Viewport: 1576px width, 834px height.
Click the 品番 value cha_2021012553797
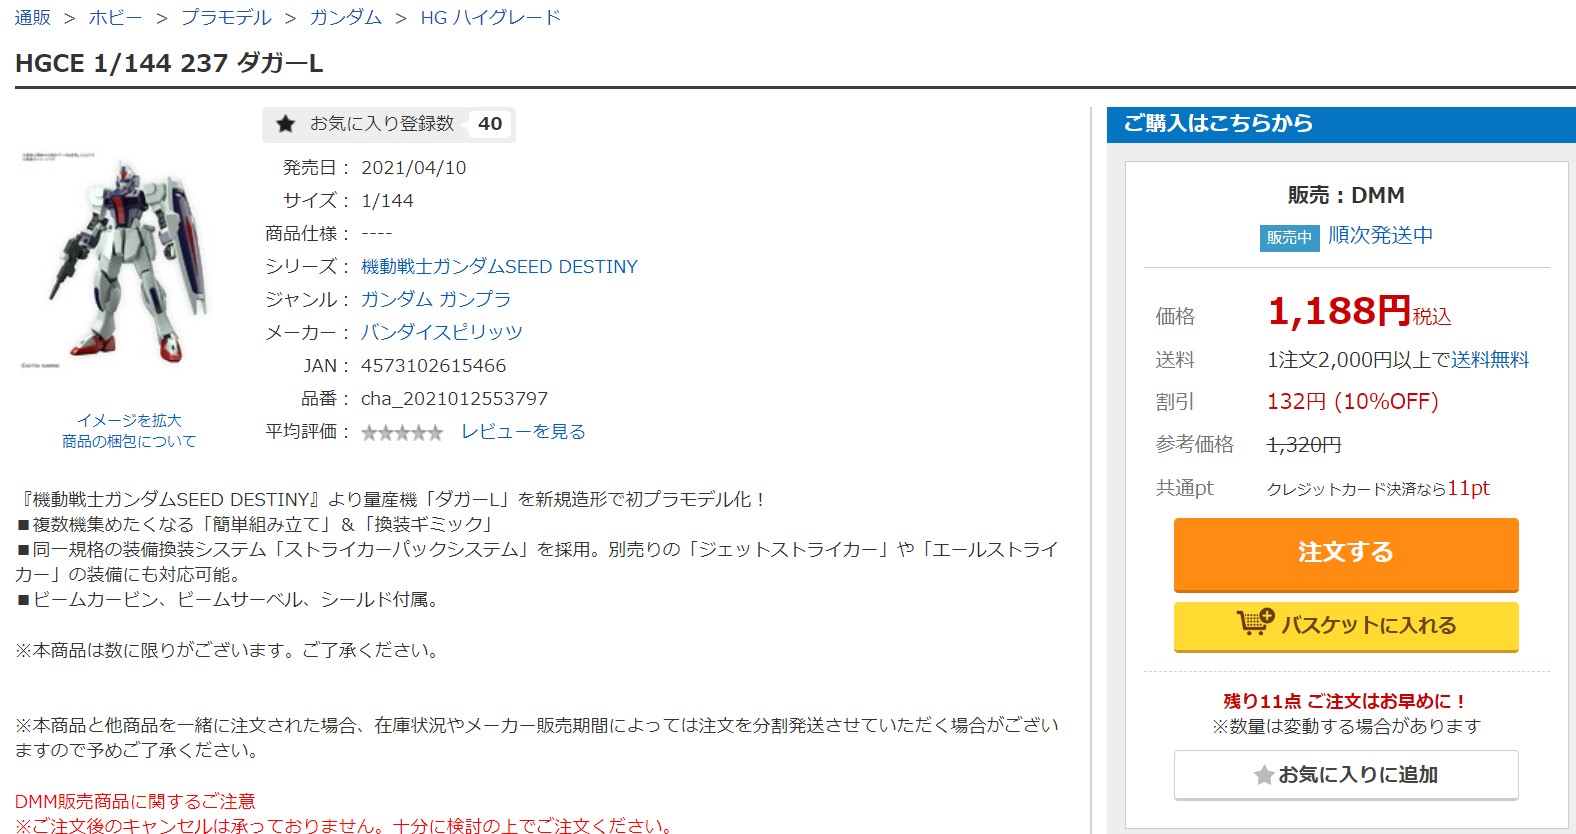coord(455,399)
